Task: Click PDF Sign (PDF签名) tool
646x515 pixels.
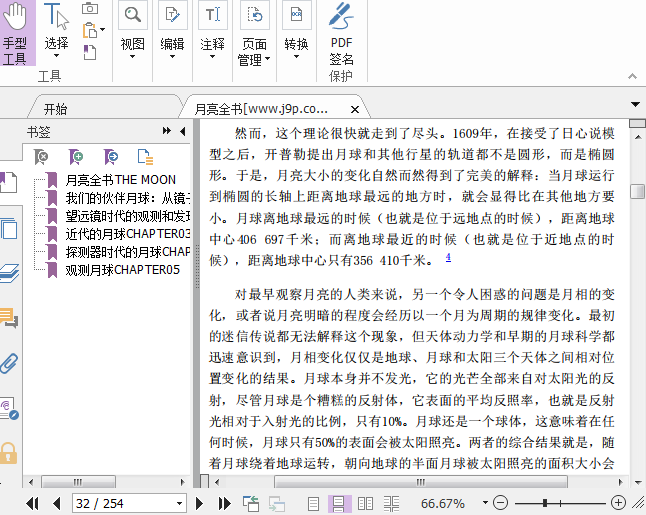Action: pos(342,34)
